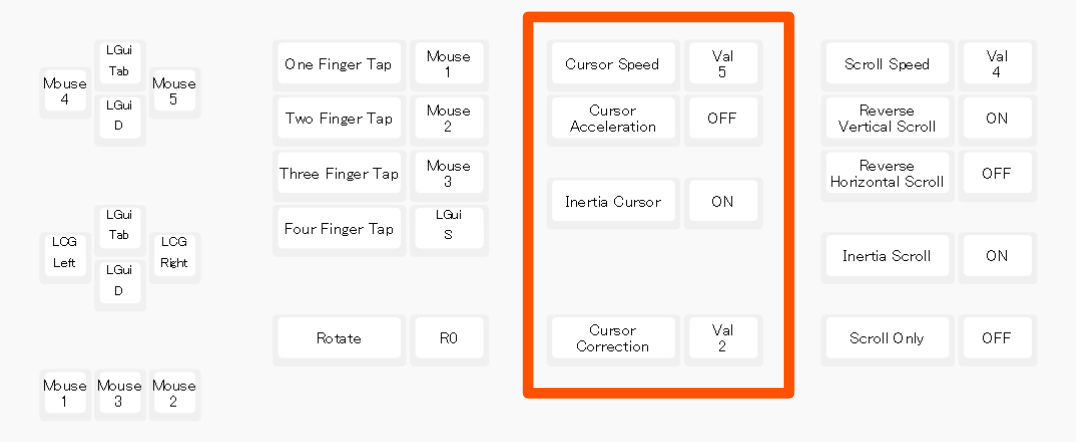Select Four Finger Tap LGui S assignment
Viewport: 1076px width, 442px height.
click(x=448, y=229)
